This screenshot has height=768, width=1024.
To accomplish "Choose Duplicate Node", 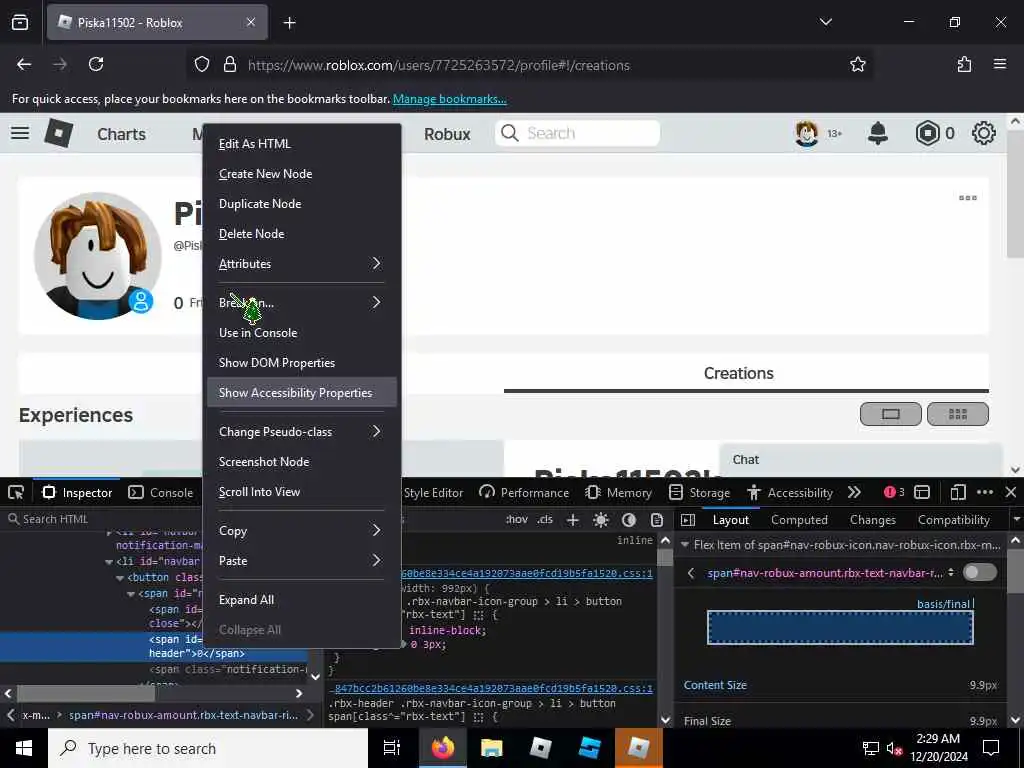I will 301,204.
